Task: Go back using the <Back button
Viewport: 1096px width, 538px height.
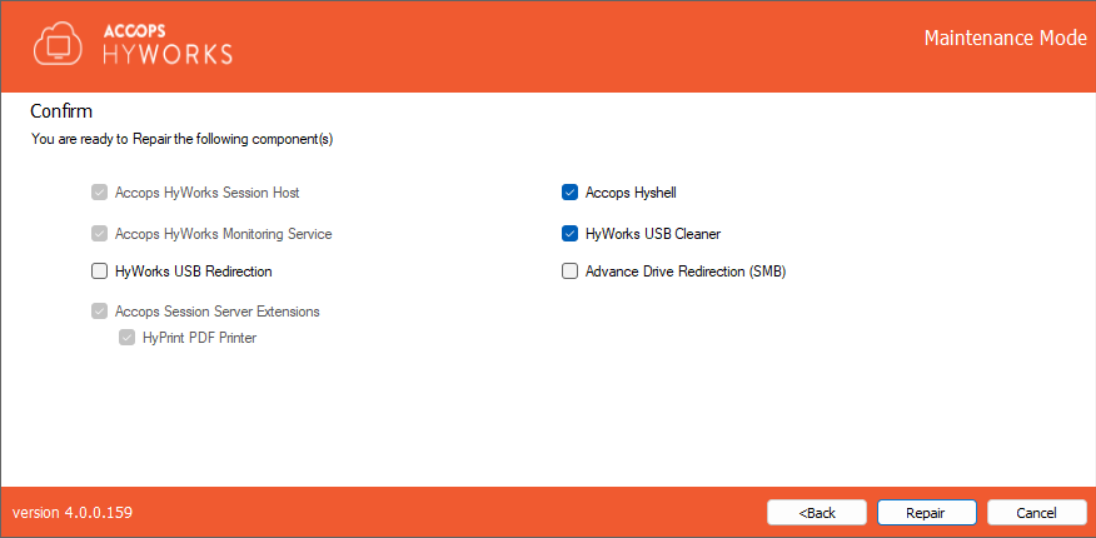Action: click(x=817, y=512)
